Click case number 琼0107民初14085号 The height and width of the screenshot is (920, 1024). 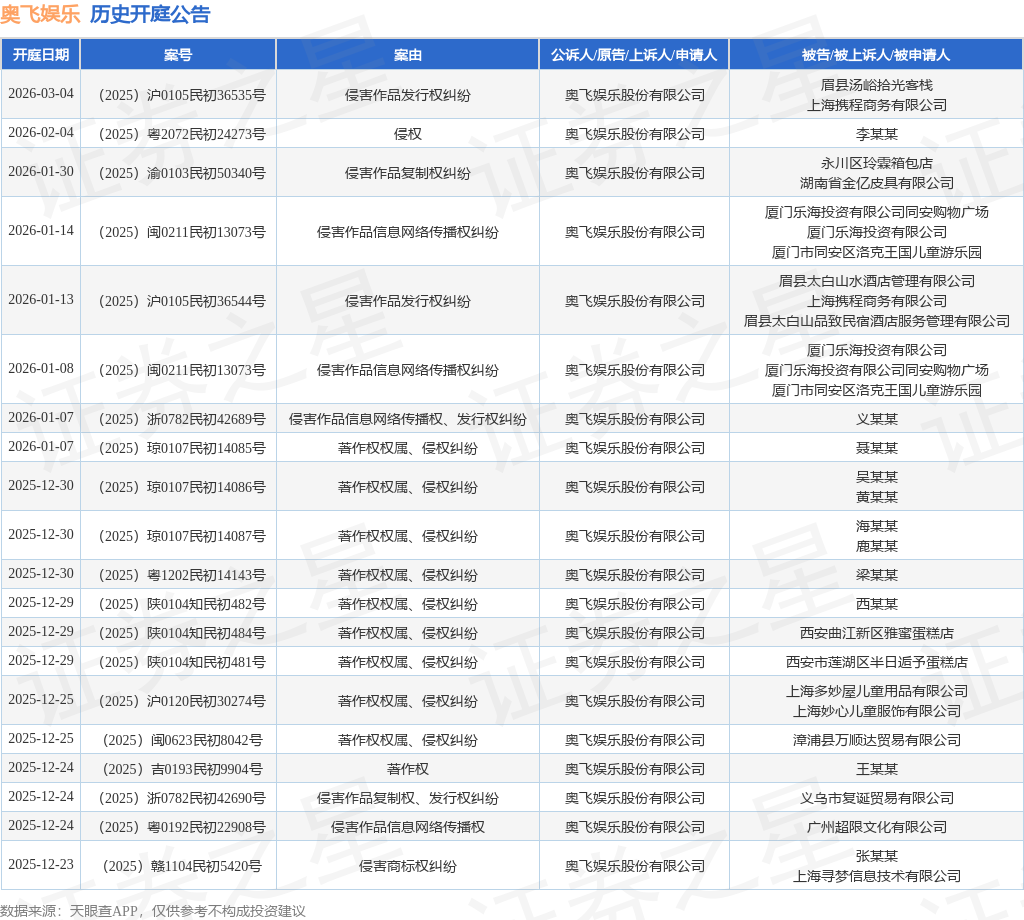[x=182, y=449]
